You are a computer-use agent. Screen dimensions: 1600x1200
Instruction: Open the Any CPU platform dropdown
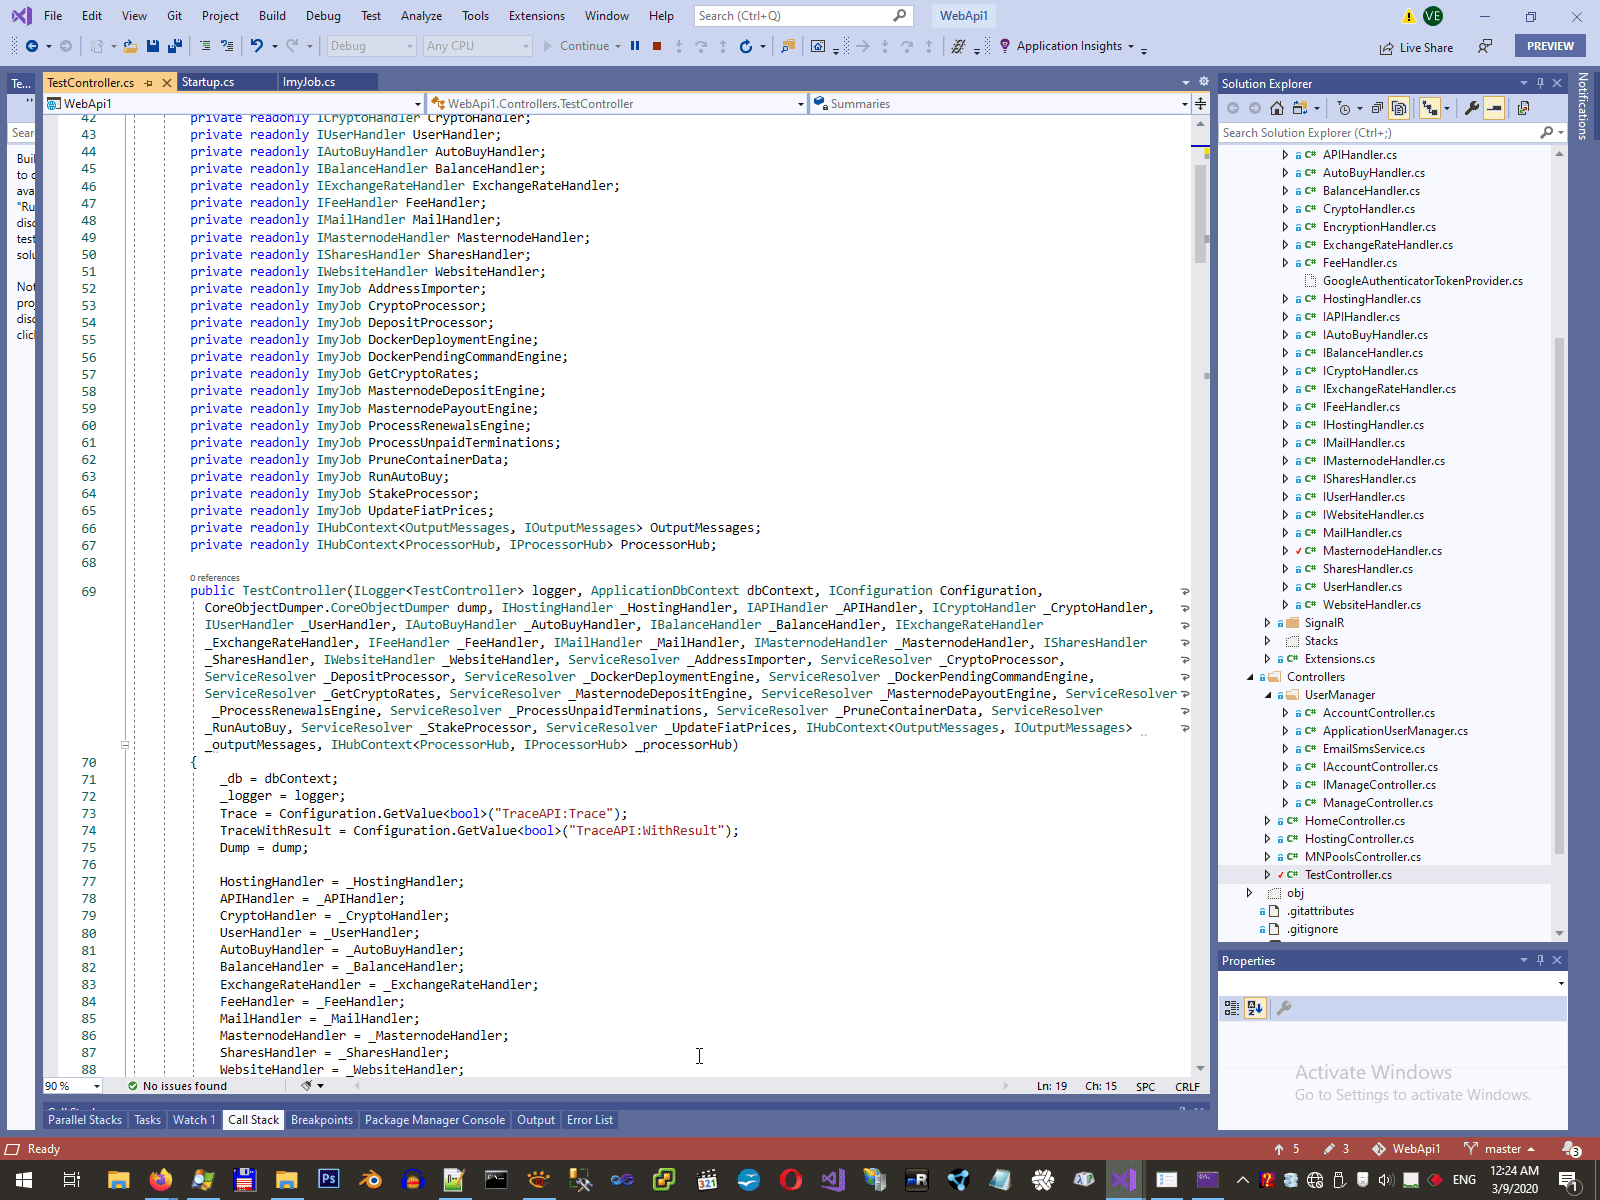pos(478,46)
